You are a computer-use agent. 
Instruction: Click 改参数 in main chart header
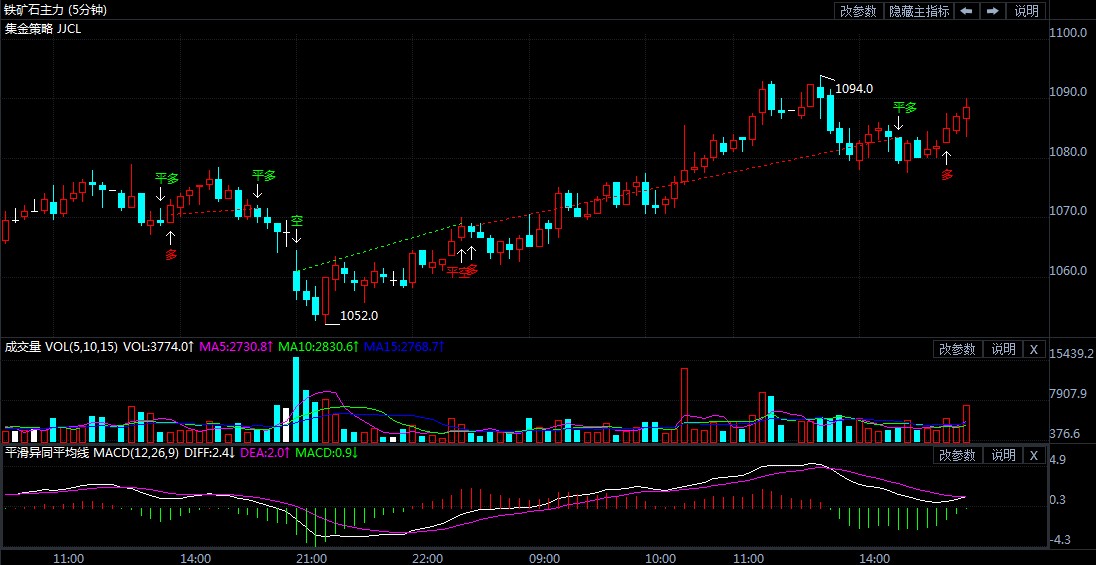pos(858,10)
